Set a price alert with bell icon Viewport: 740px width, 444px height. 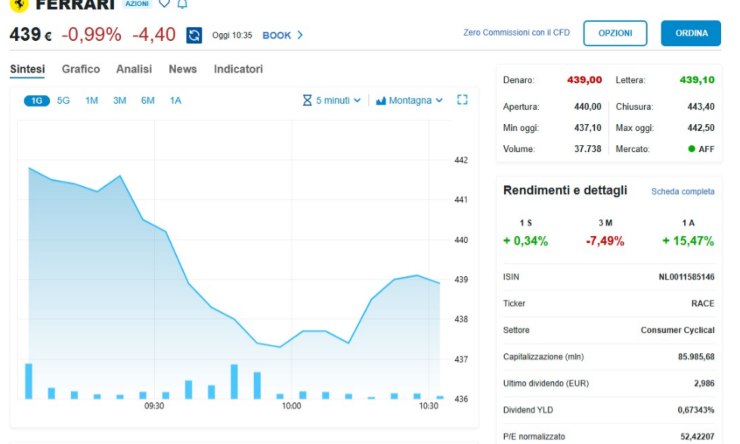[x=182, y=4]
